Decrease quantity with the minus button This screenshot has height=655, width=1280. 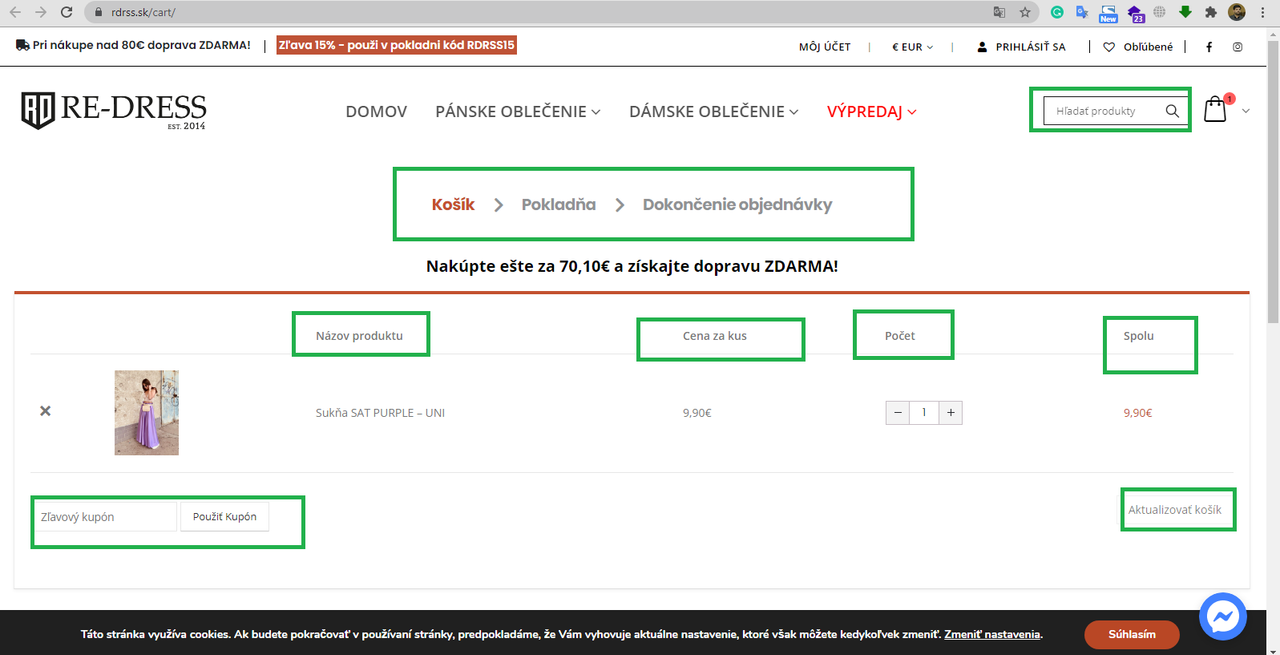pos(898,412)
